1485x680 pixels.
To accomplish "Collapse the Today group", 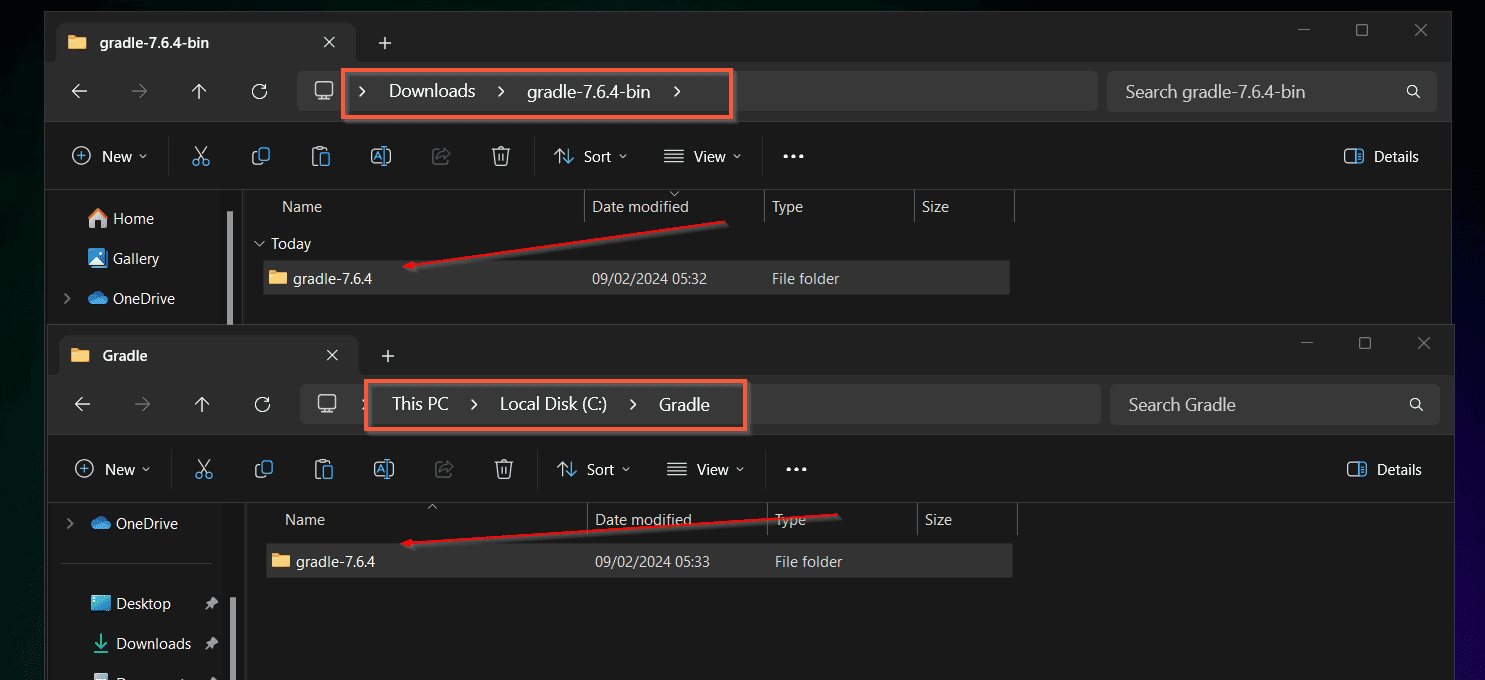I will point(259,244).
